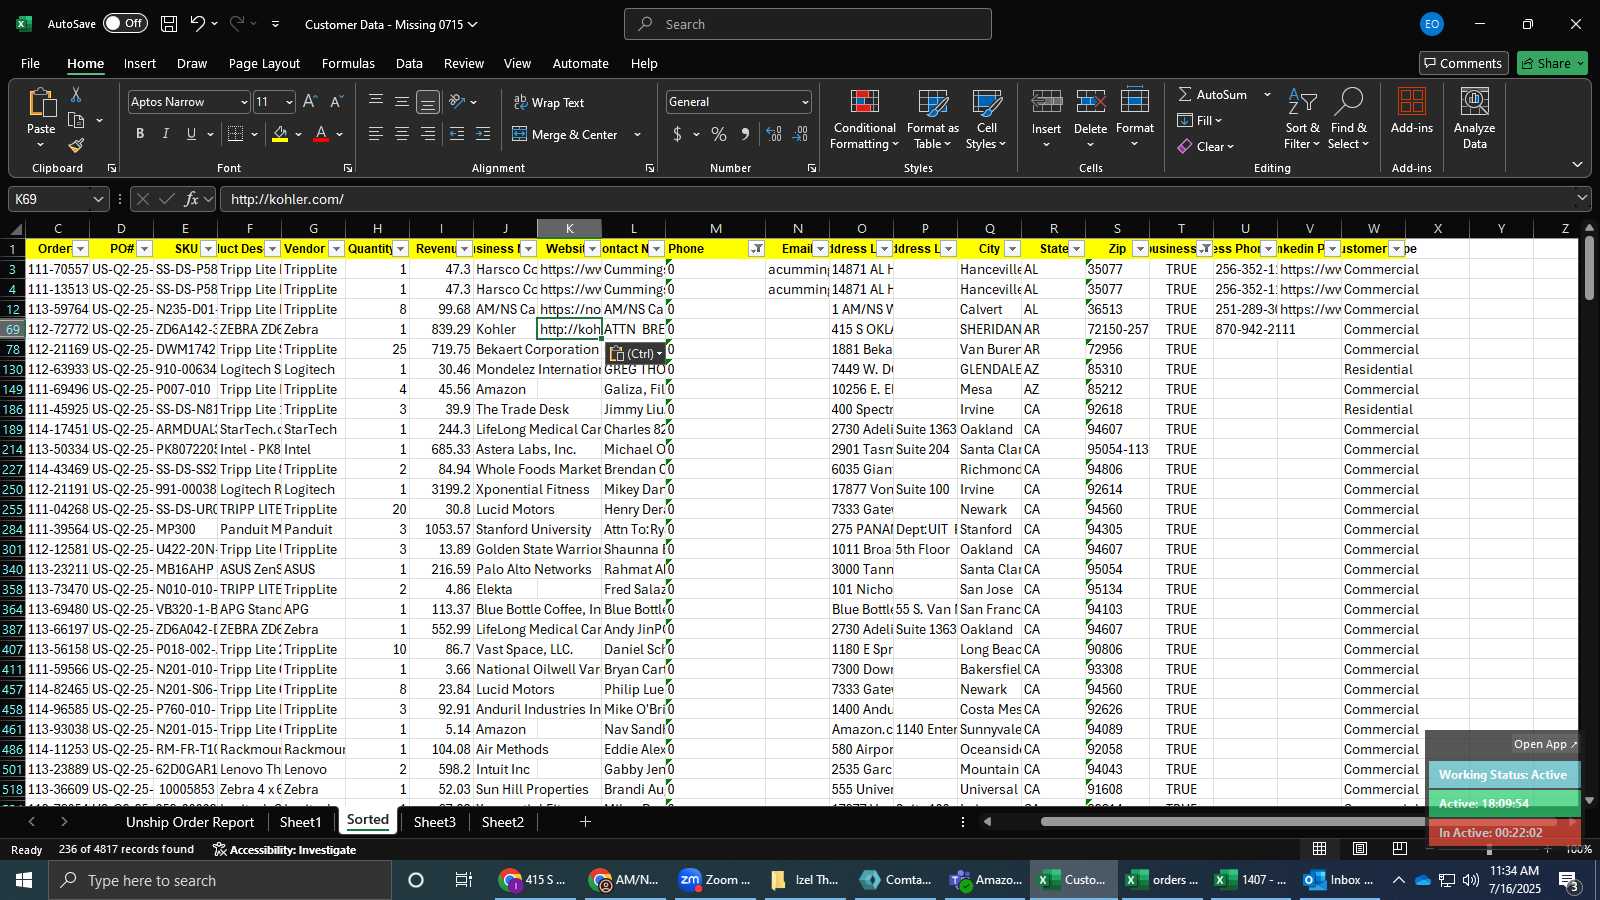This screenshot has width=1600, height=900.
Task: Toggle Underline formatting
Action: click(191, 134)
